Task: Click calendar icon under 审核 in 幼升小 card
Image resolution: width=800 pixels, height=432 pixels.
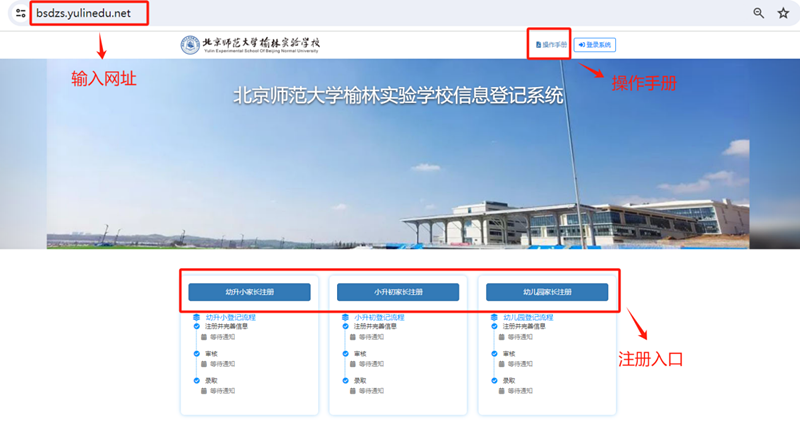Action: click(x=204, y=364)
